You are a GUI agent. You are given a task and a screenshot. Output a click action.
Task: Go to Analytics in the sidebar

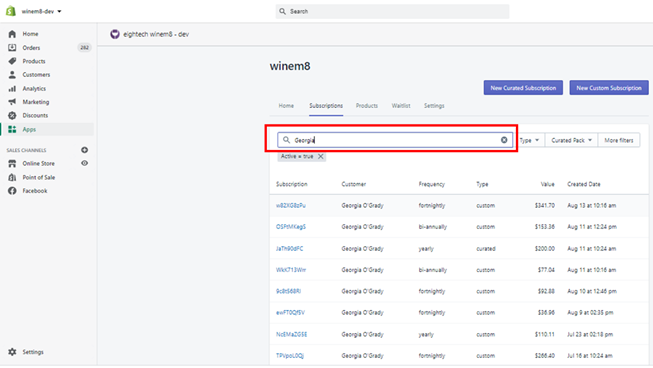pos(34,88)
